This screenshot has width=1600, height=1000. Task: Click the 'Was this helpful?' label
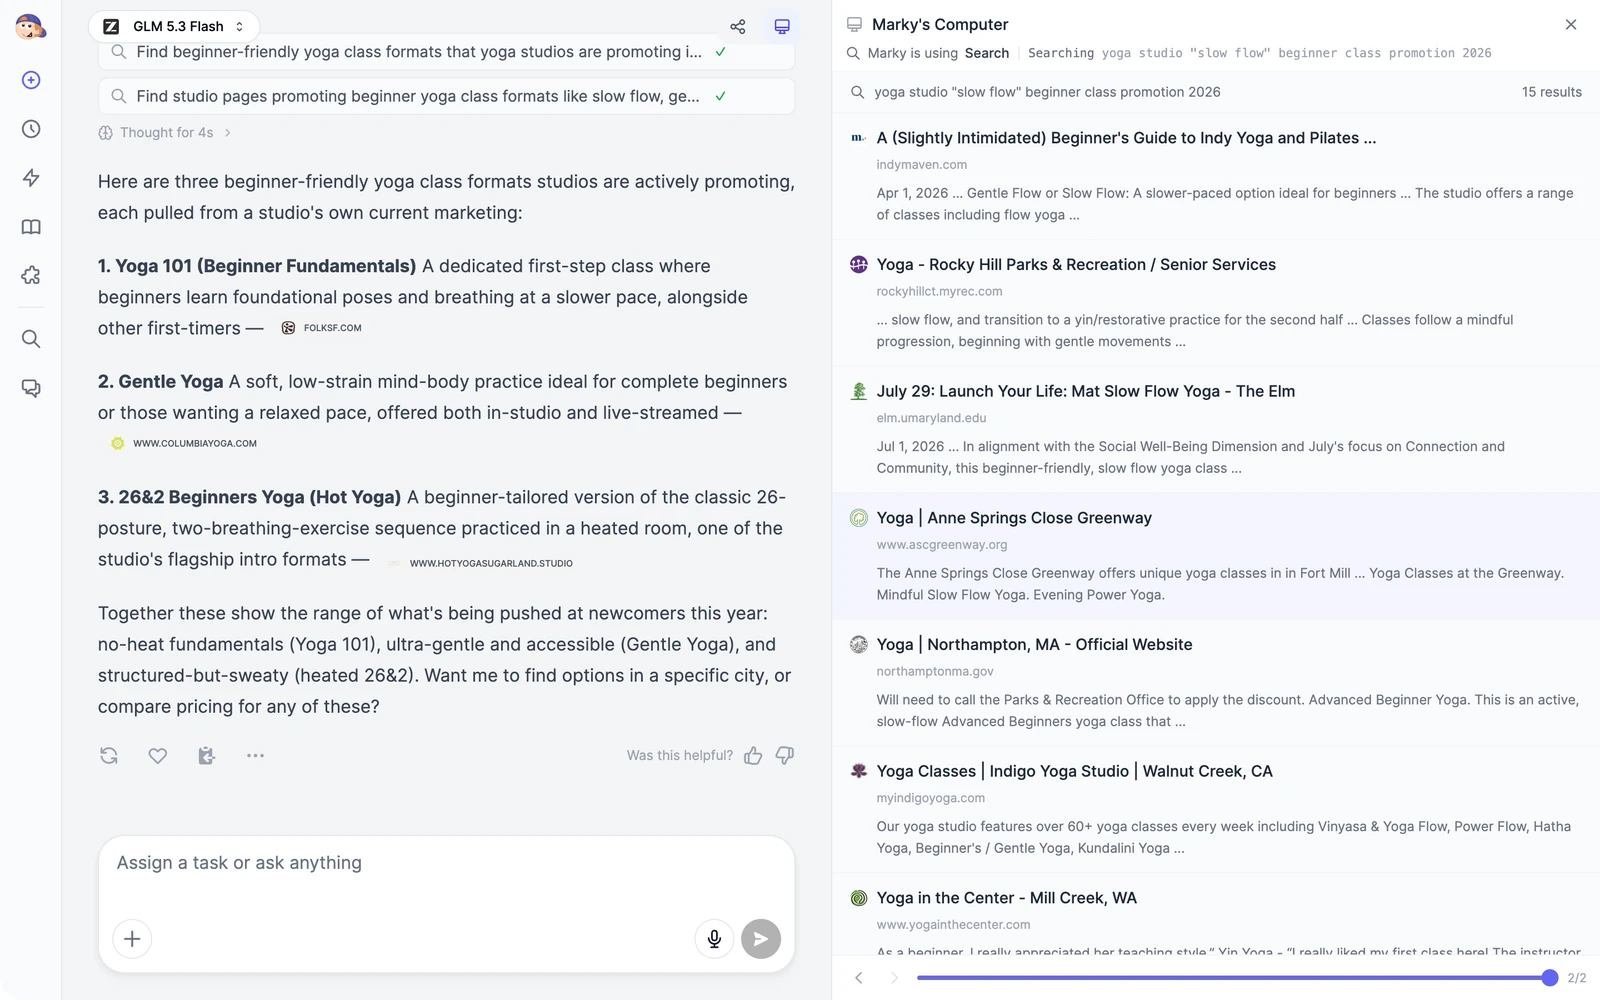680,756
